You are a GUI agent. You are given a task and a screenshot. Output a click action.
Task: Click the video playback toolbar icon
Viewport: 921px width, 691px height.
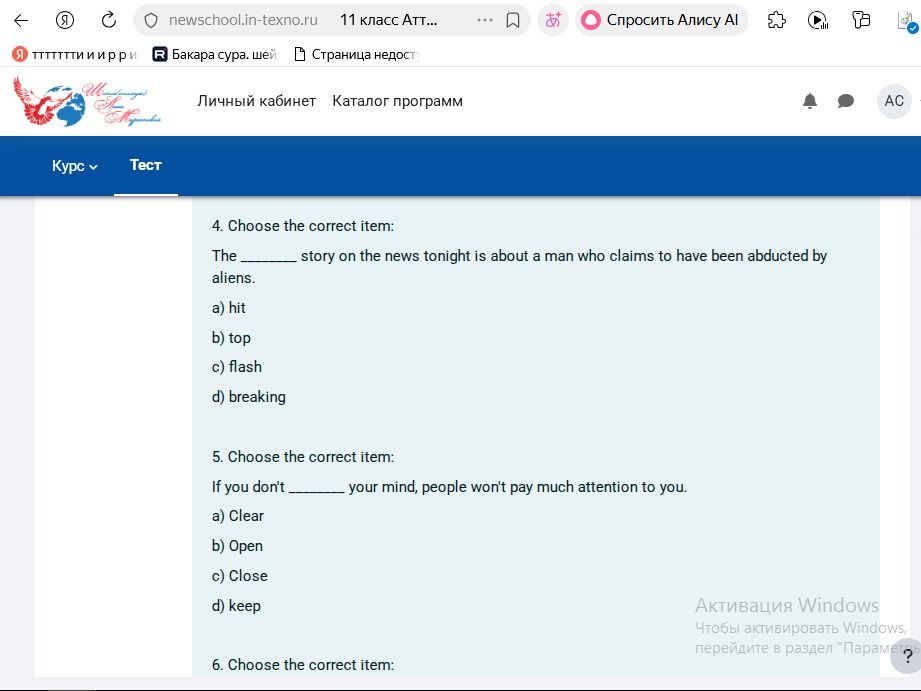point(818,21)
